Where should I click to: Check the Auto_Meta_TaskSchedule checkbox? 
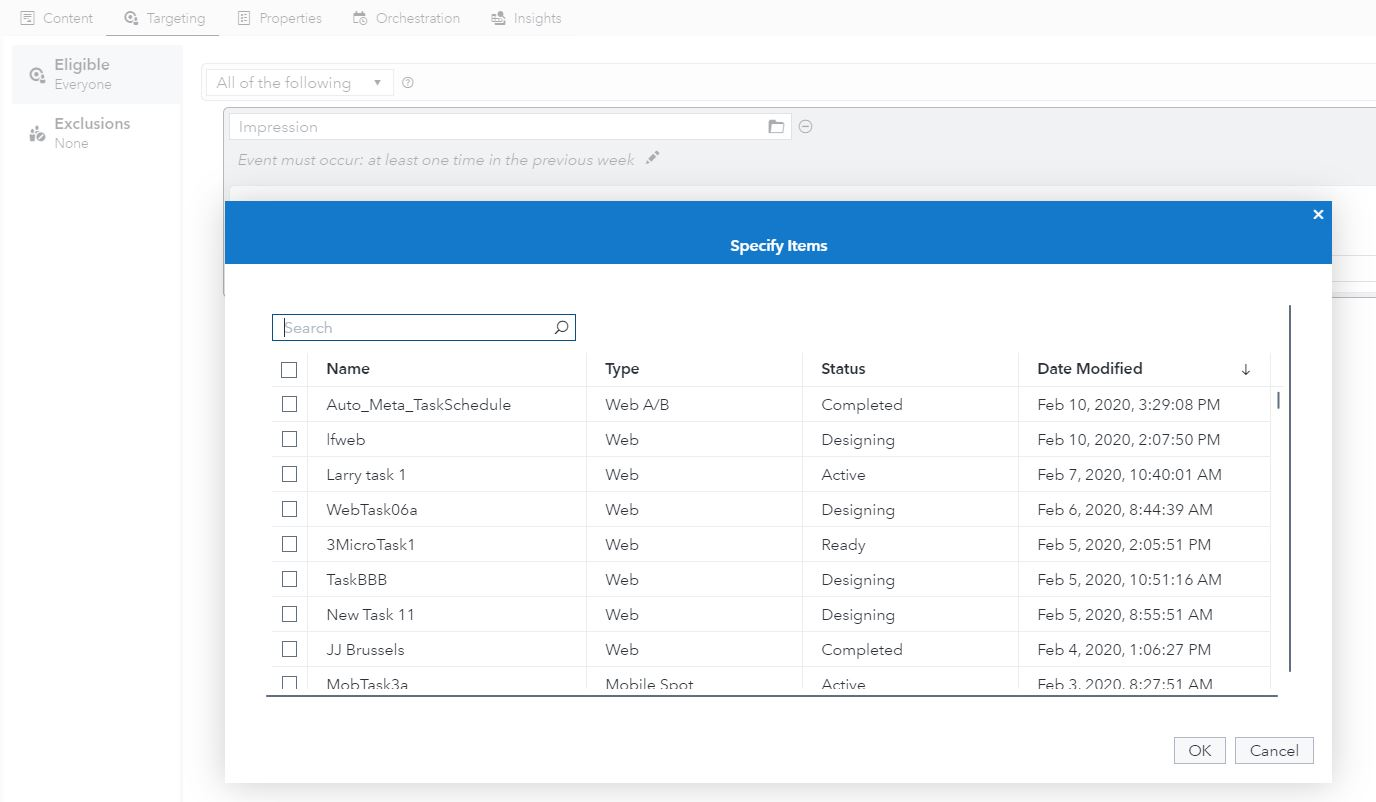289,404
